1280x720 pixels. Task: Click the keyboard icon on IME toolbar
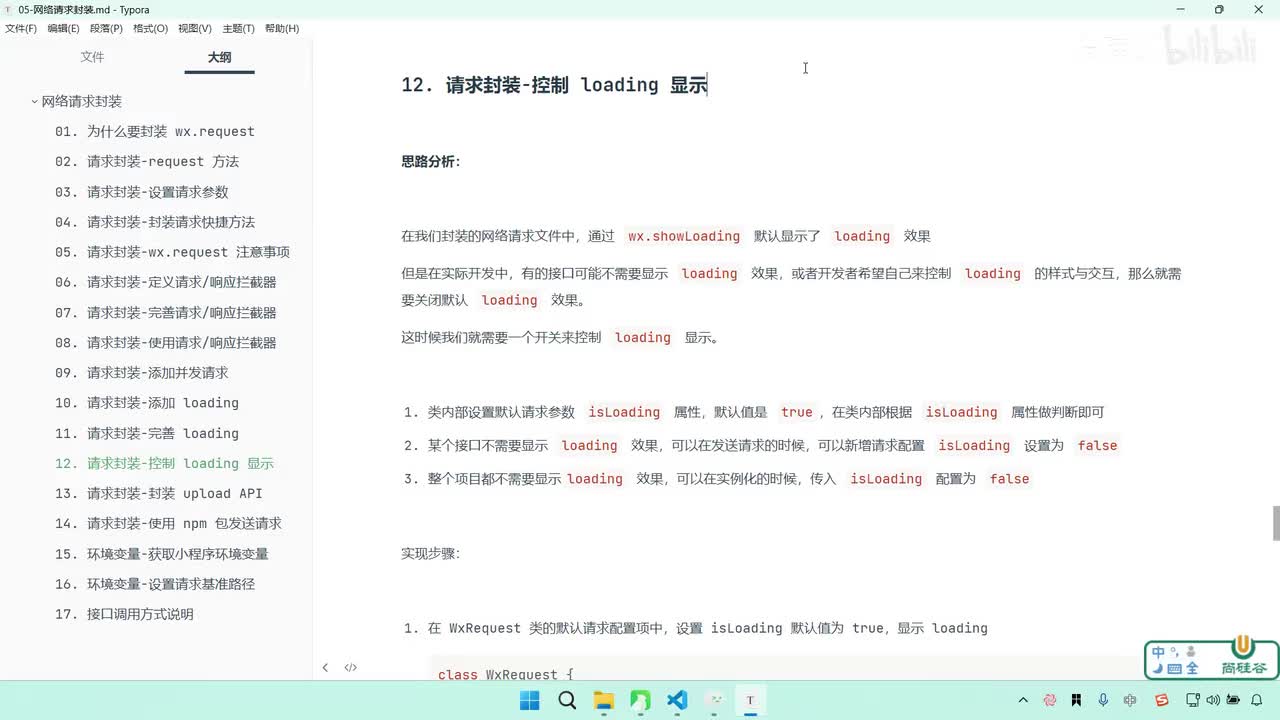[1174, 668]
